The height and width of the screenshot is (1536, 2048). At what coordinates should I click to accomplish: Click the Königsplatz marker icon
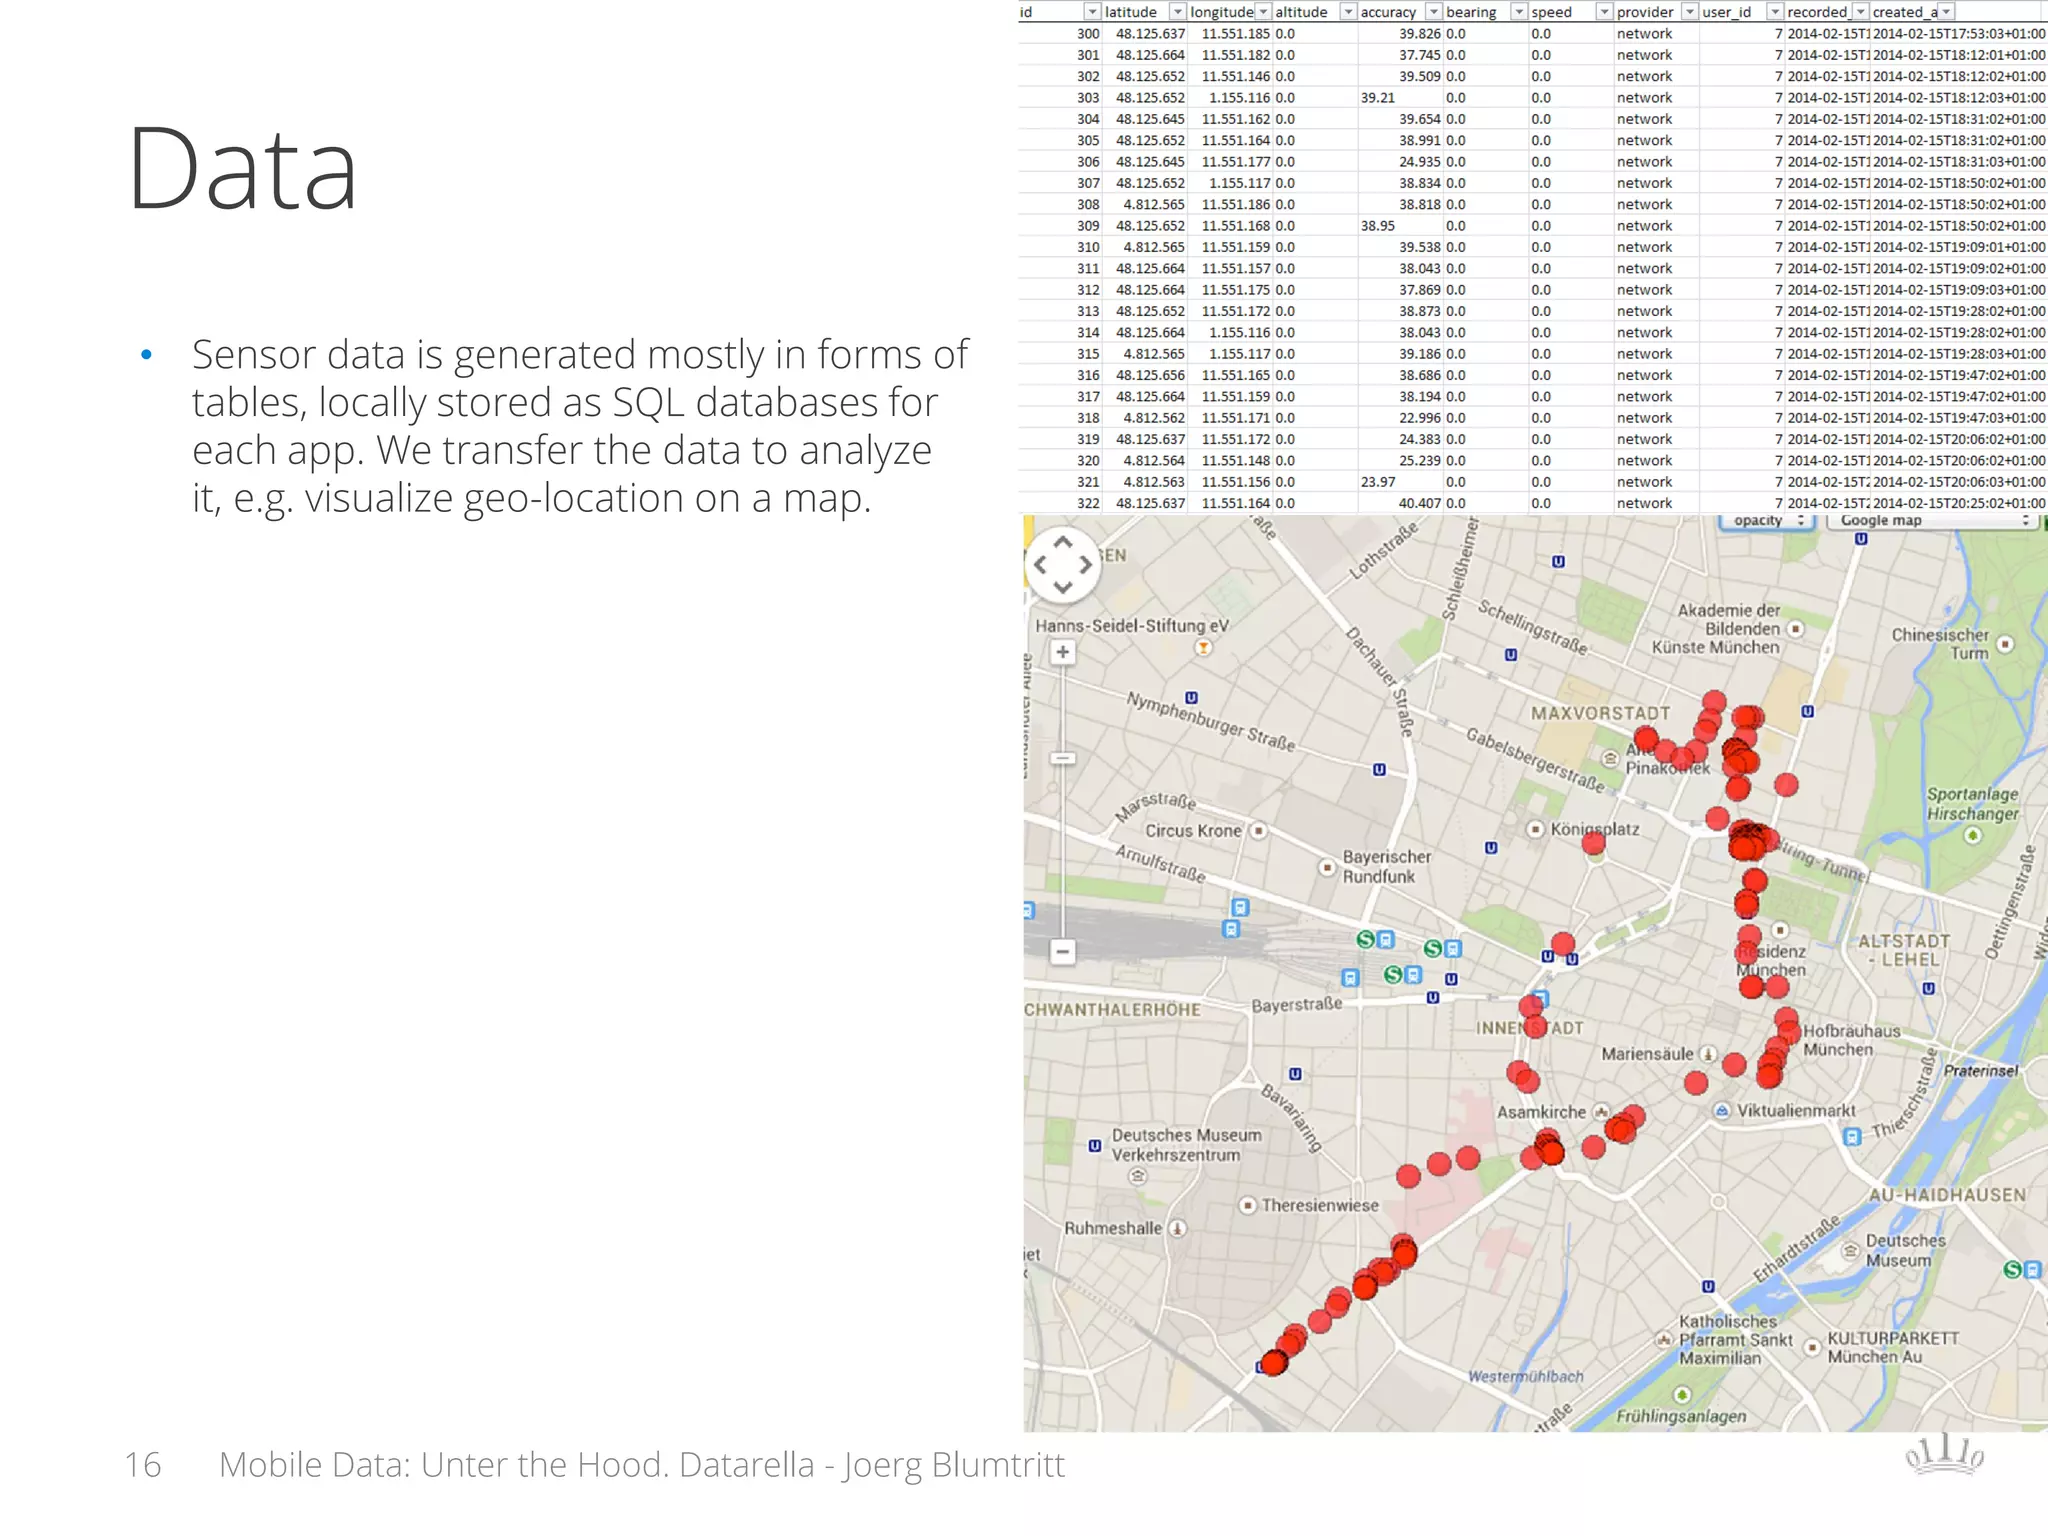coord(1536,829)
